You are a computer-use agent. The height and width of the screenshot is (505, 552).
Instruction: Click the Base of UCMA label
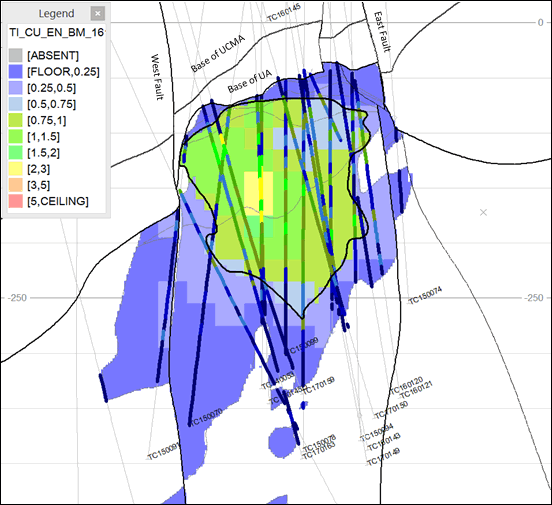(218, 54)
